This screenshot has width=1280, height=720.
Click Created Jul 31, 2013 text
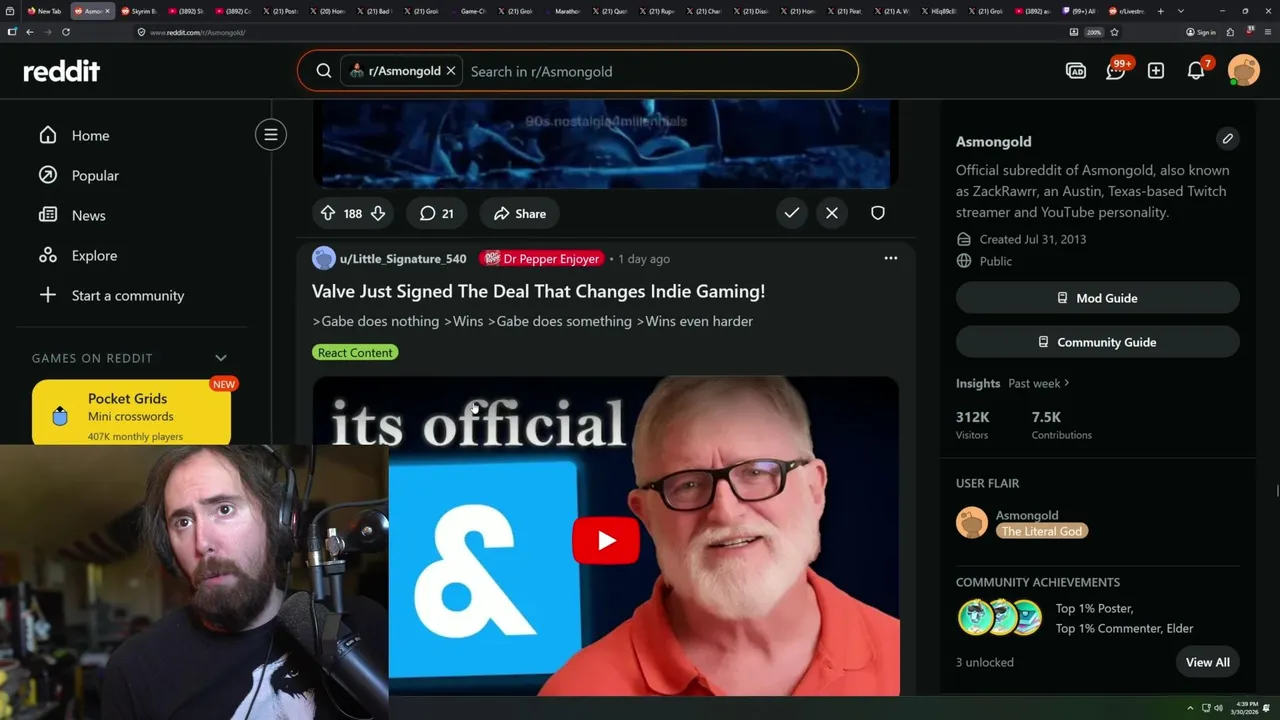(x=1032, y=239)
